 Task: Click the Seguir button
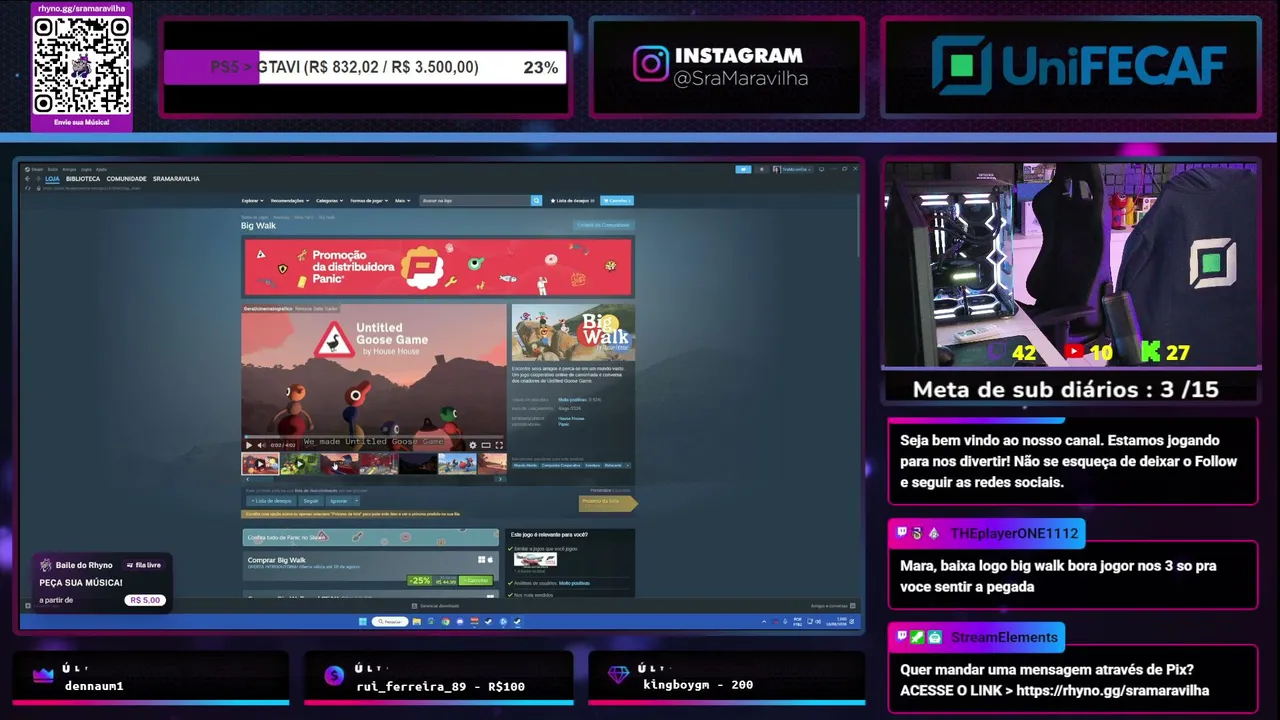pos(311,501)
